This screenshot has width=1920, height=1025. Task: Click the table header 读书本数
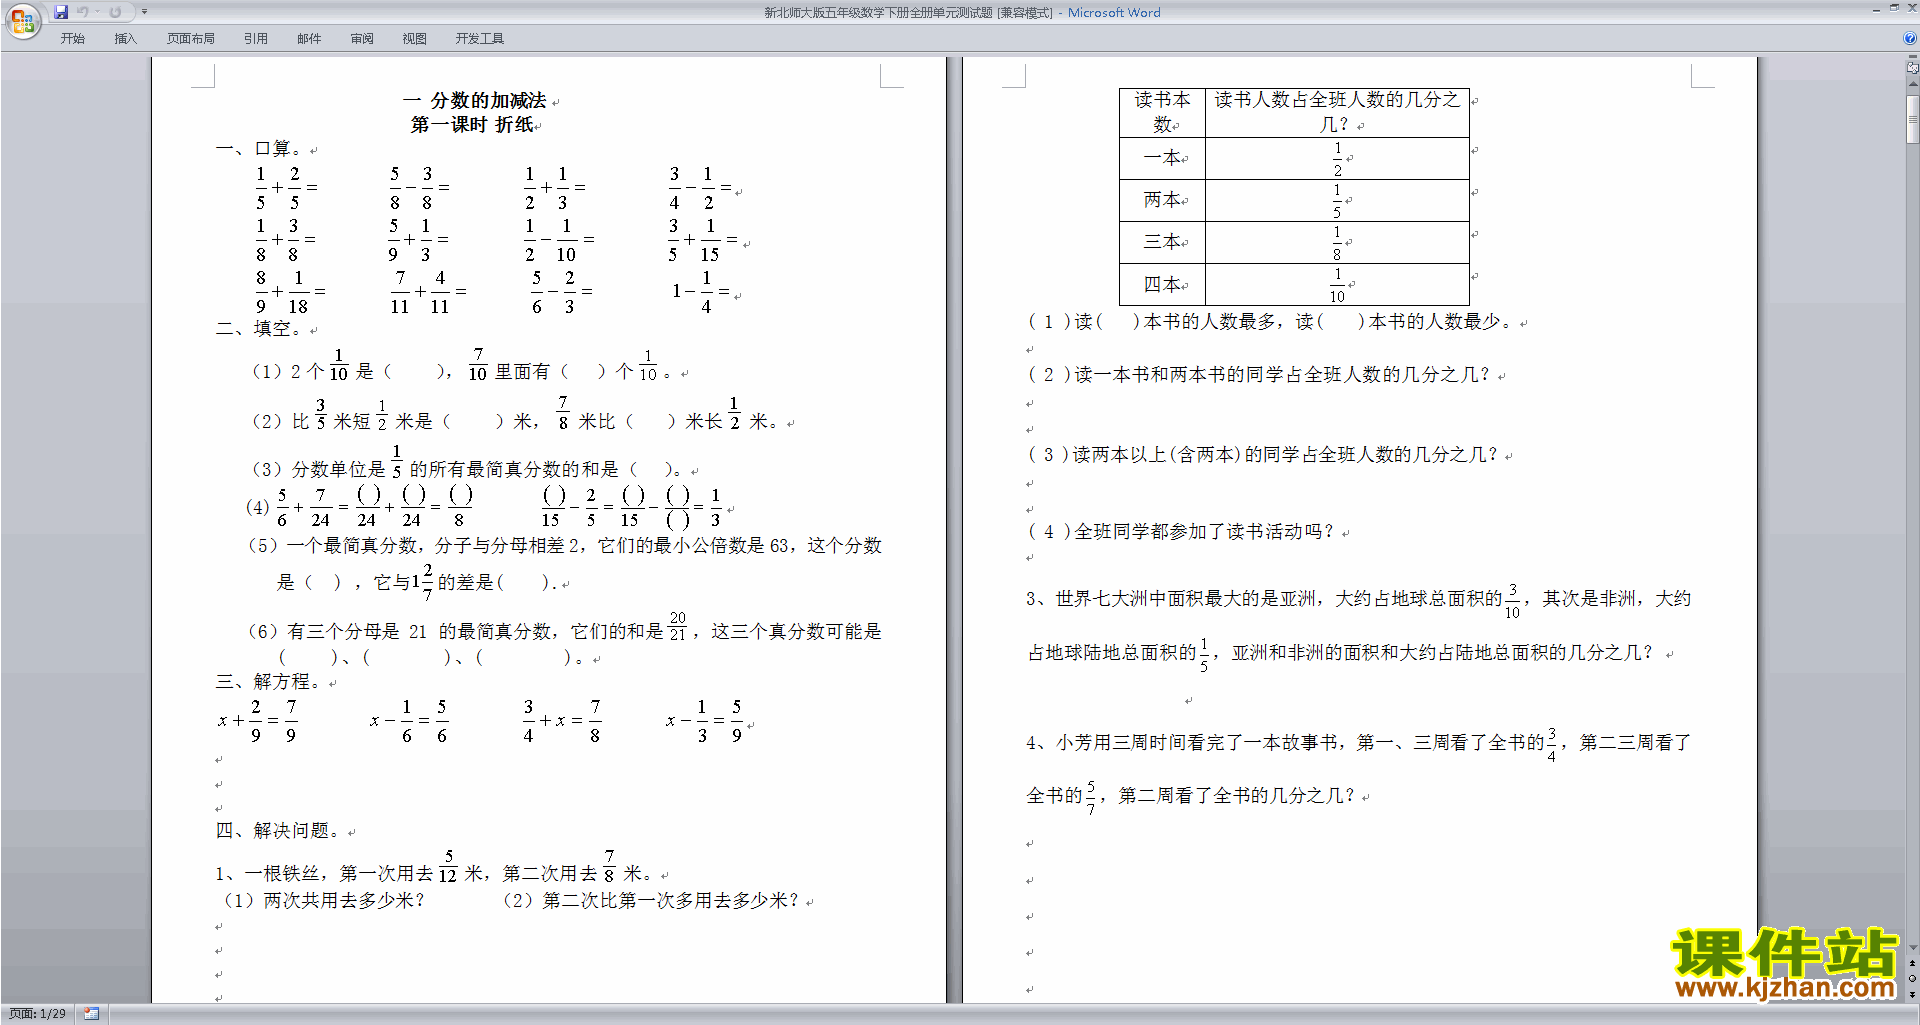click(1162, 112)
